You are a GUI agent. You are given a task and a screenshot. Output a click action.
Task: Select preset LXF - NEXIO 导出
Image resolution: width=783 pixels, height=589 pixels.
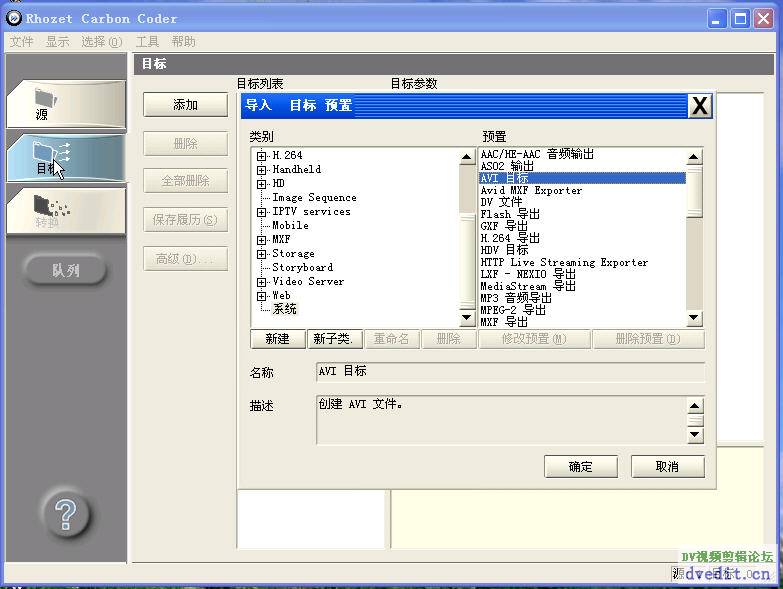(x=528, y=274)
